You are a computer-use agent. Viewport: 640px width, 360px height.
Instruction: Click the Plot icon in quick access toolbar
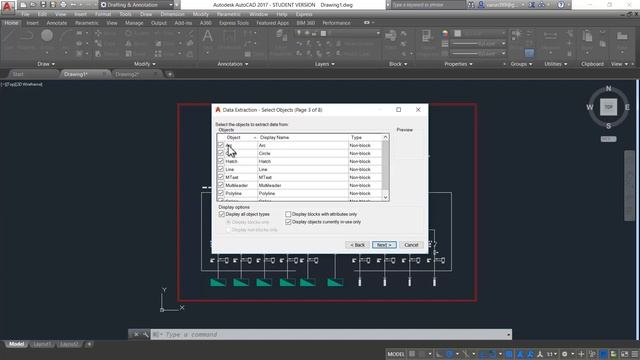coord(63,5)
